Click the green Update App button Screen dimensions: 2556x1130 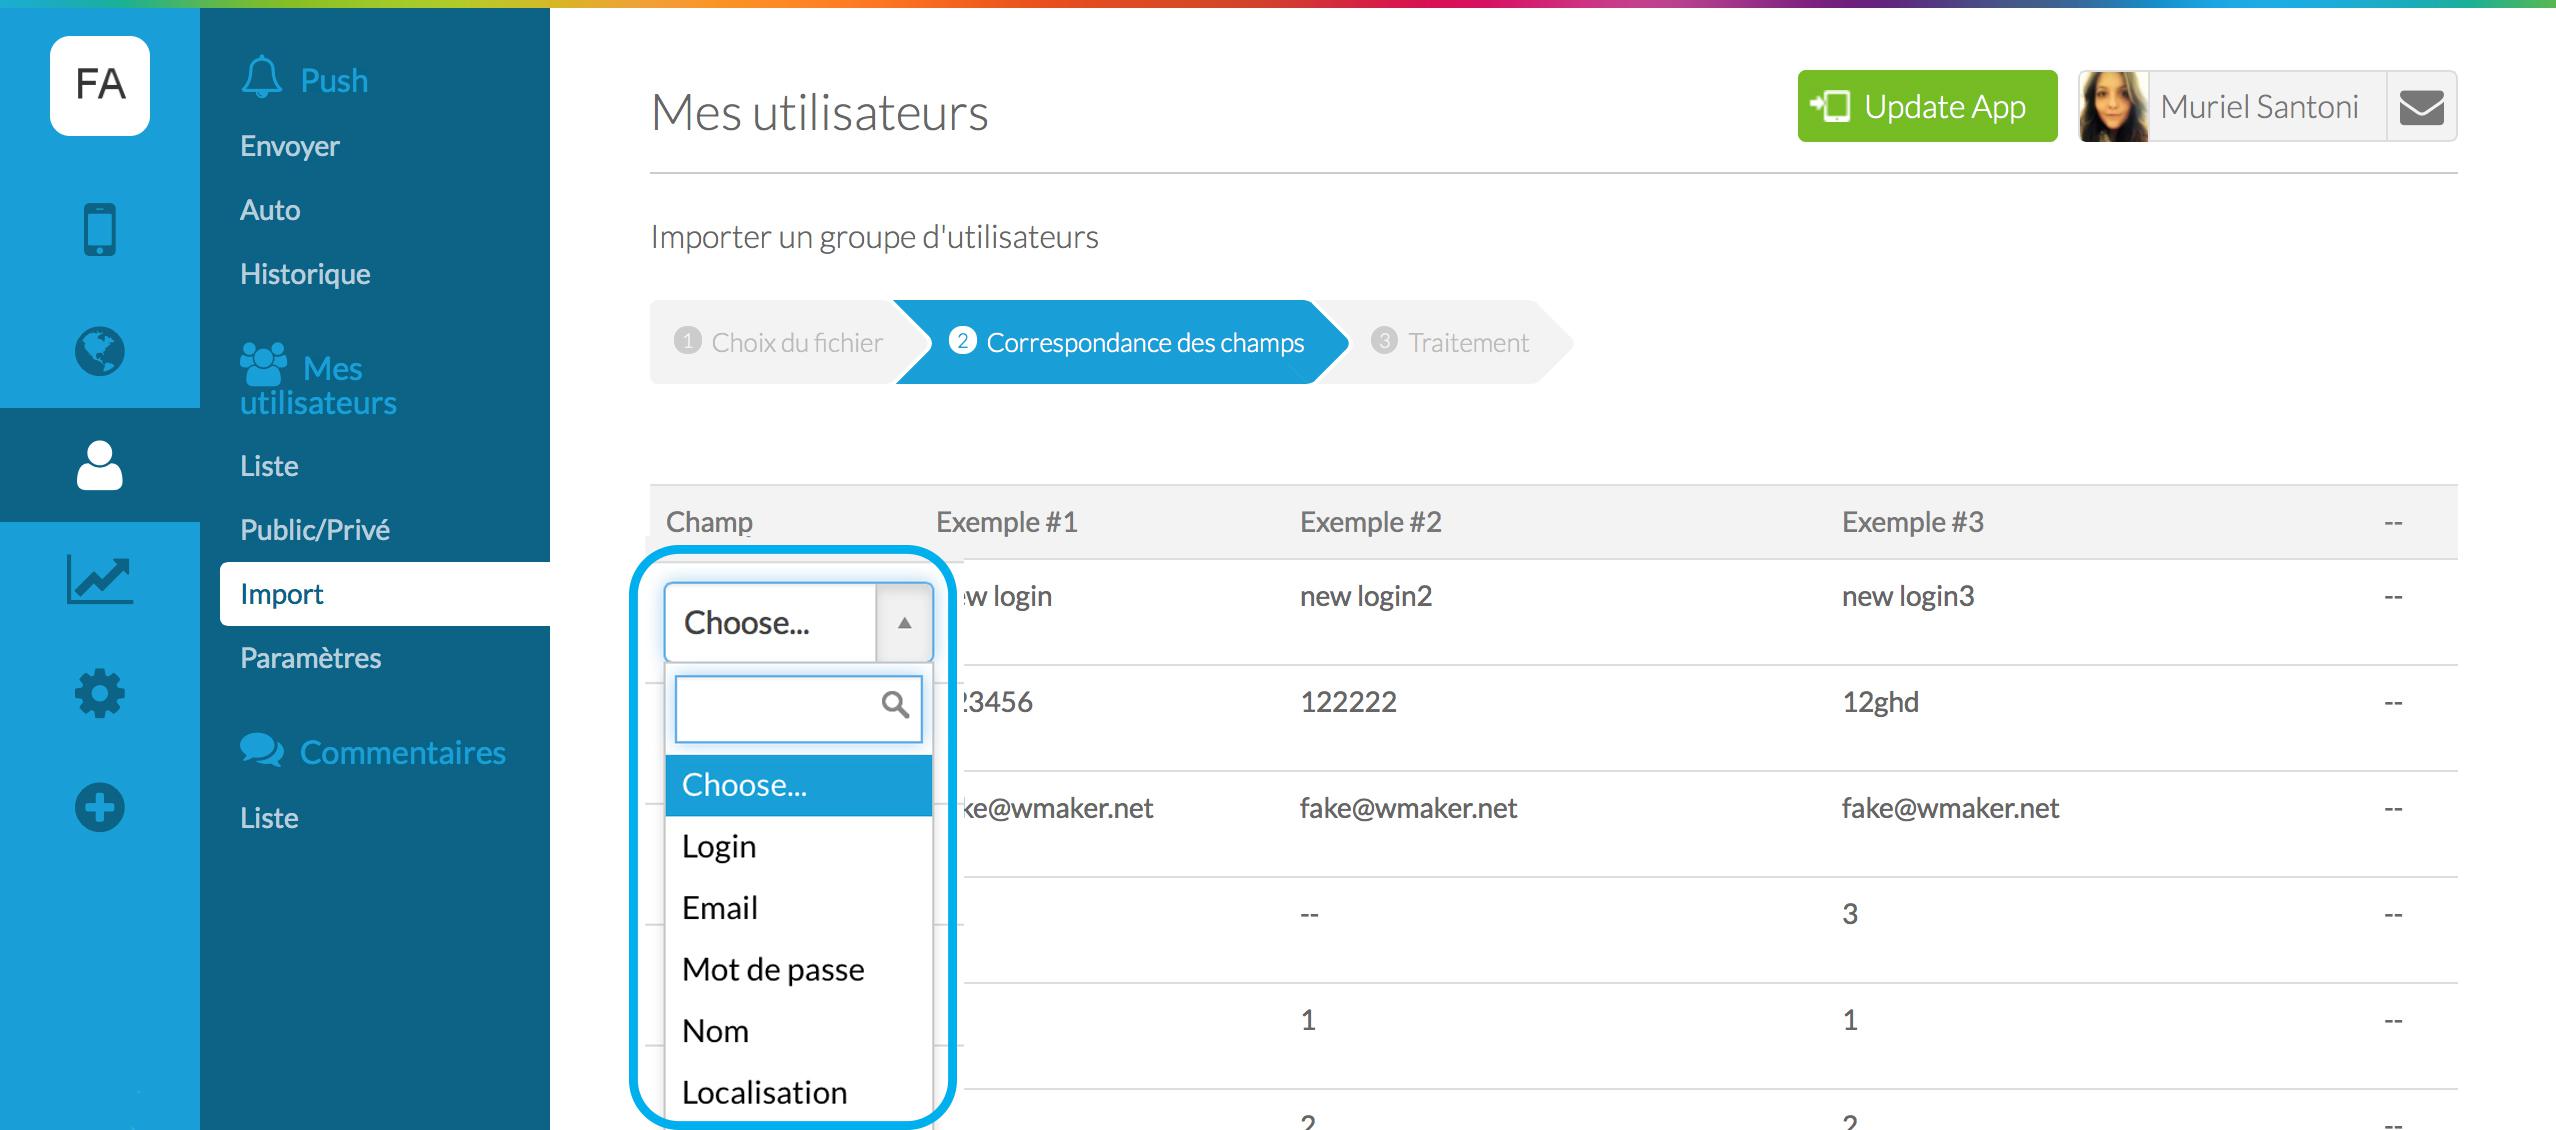(1926, 107)
